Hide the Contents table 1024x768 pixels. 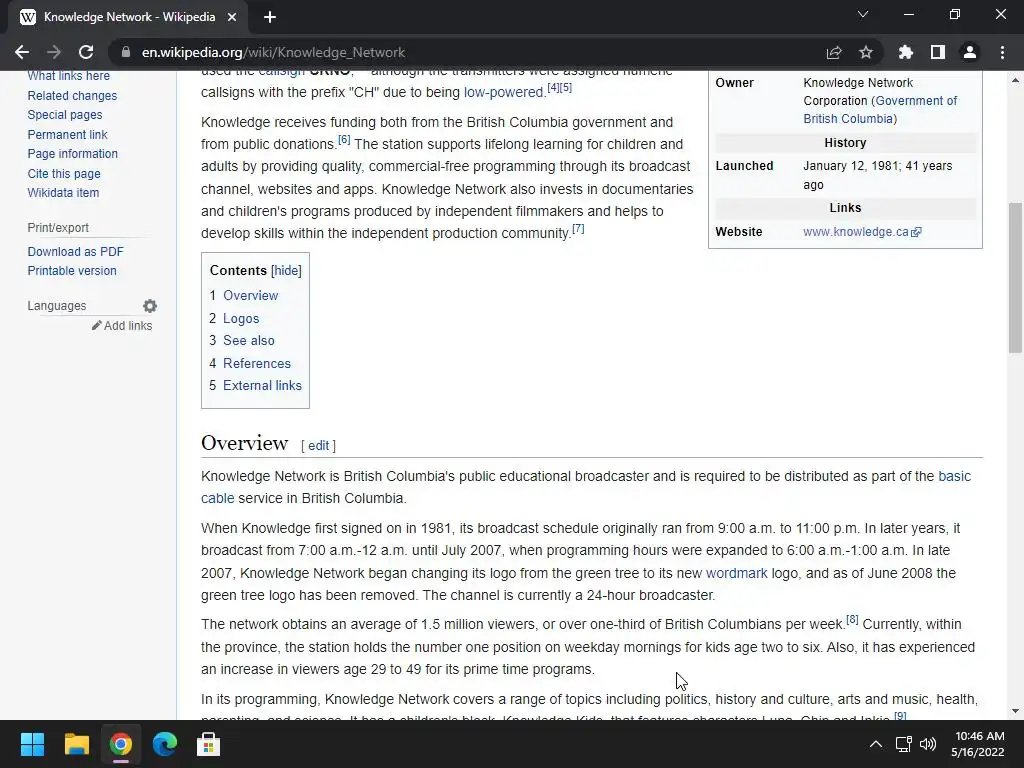coord(286,270)
